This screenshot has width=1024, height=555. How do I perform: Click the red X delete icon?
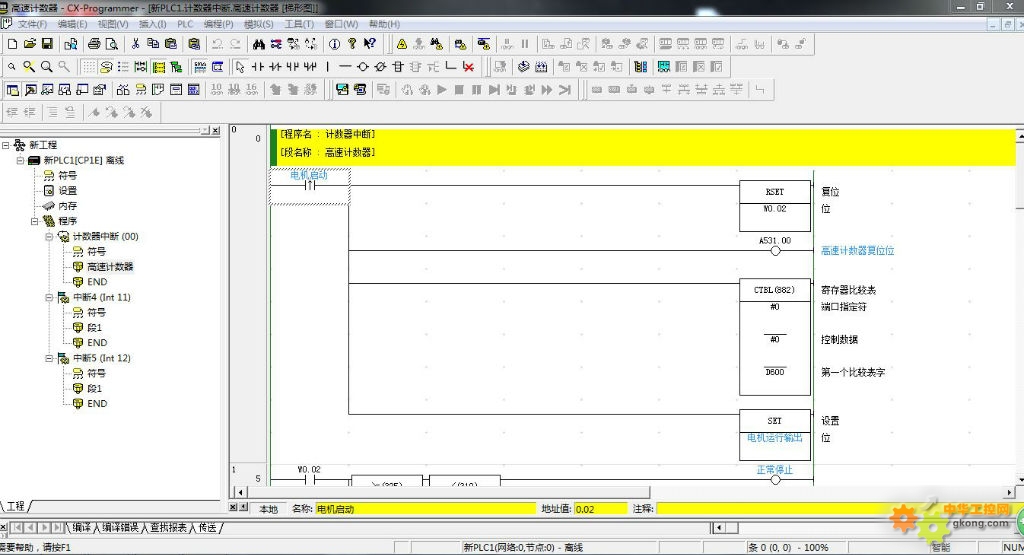468,67
